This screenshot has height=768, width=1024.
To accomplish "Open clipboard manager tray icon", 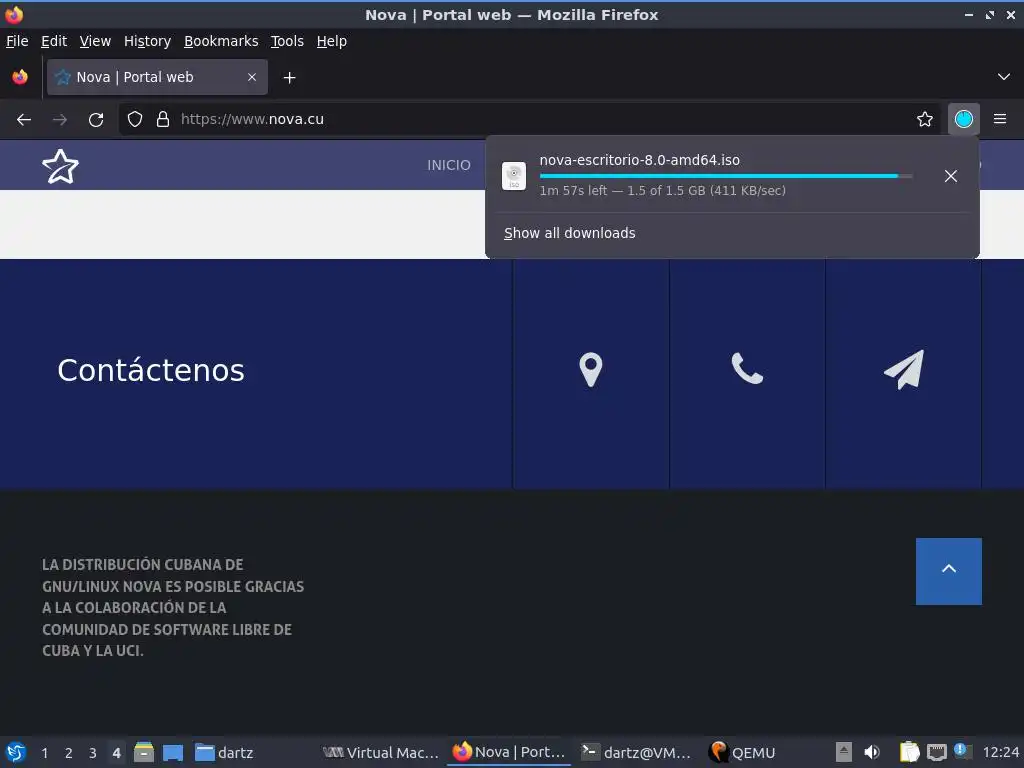I will pos(909,752).
